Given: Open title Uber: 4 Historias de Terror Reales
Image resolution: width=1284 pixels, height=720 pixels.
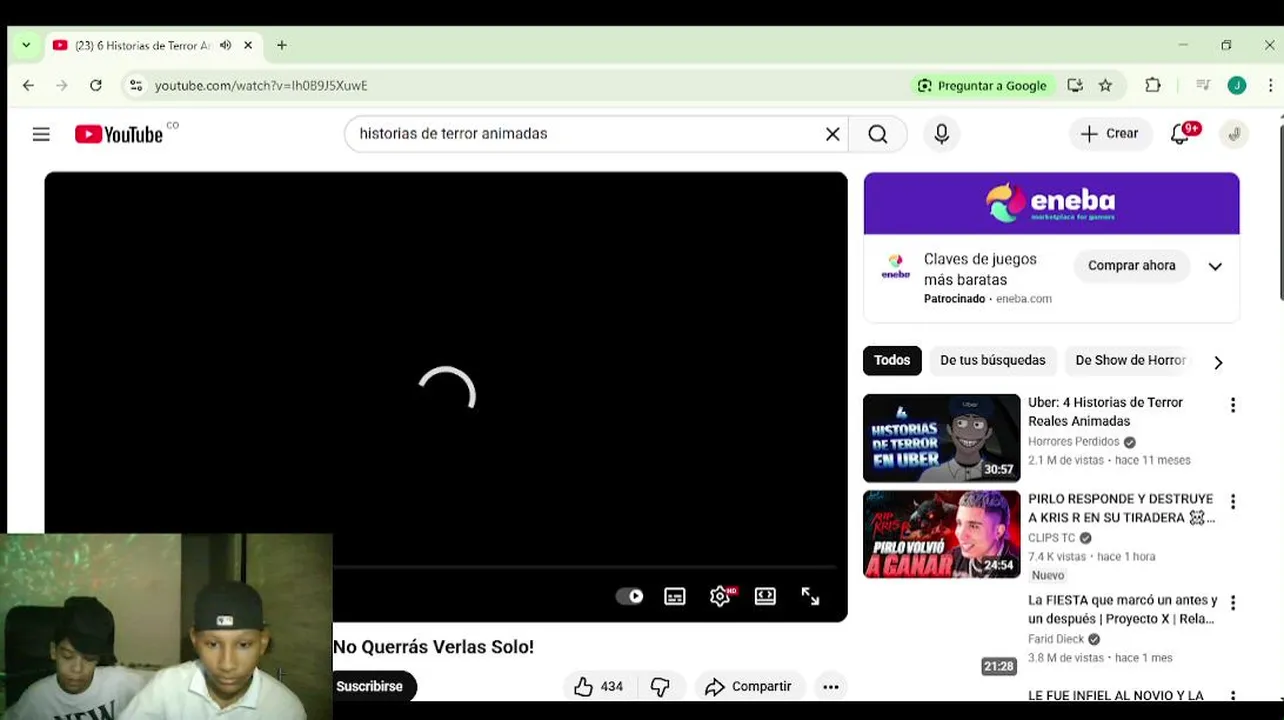Looking at the screenshot, I should [1105, 411].
